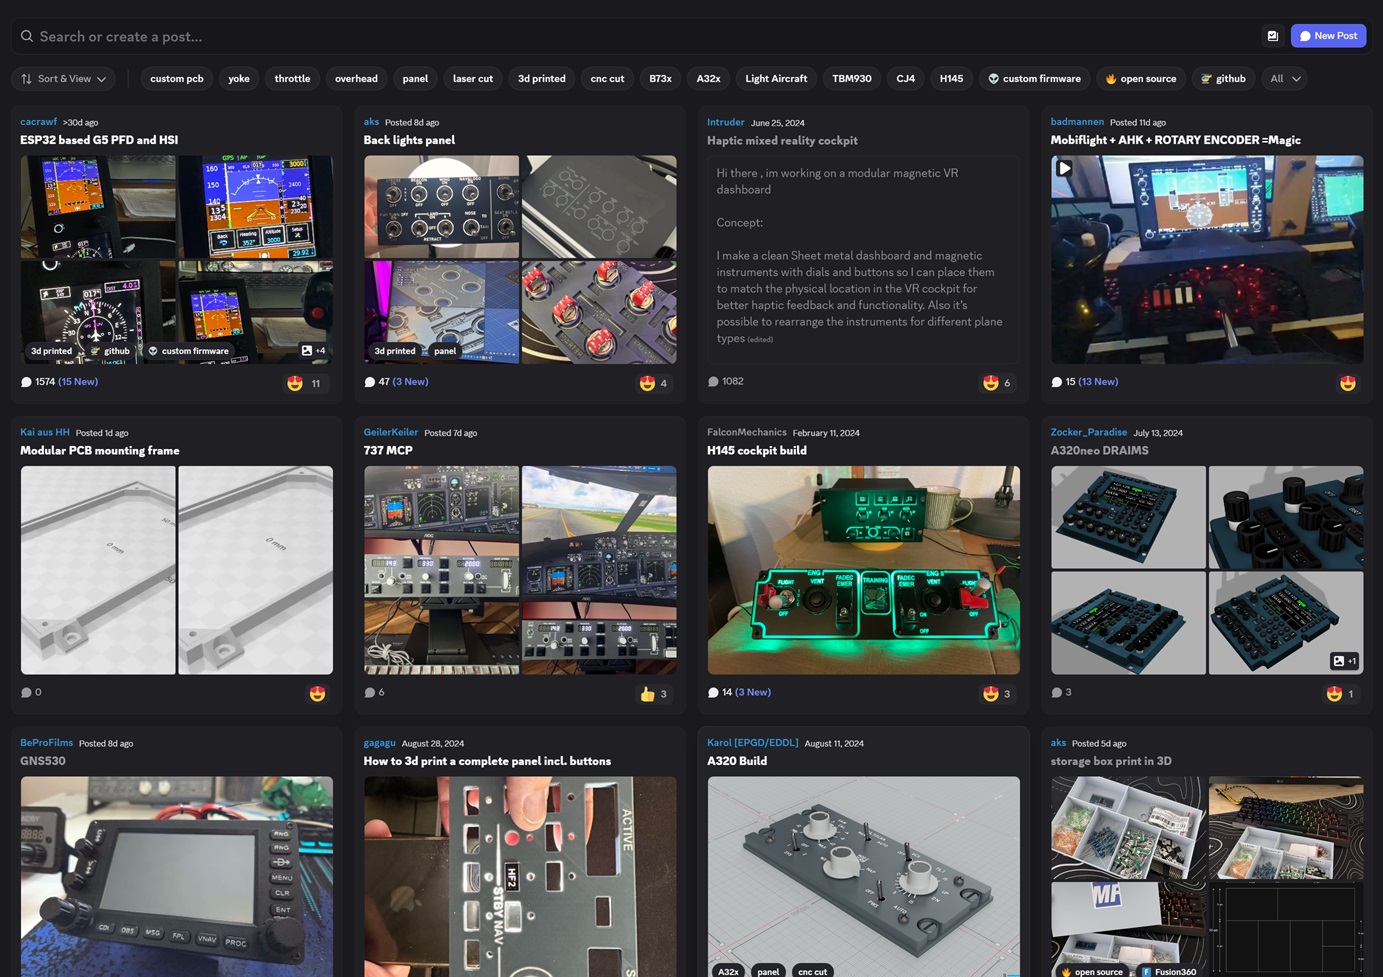Expand the All tags dropdown
The image size is (1383, 977).
point(1285,79)
